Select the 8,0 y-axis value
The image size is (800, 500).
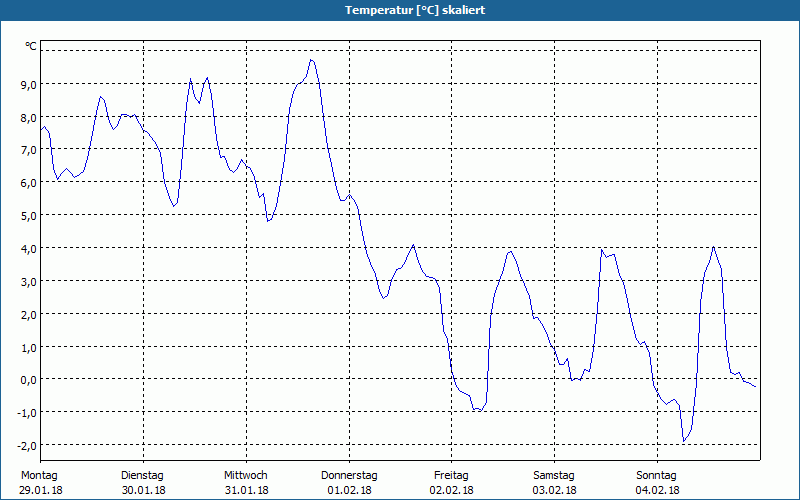pos(28,117)
